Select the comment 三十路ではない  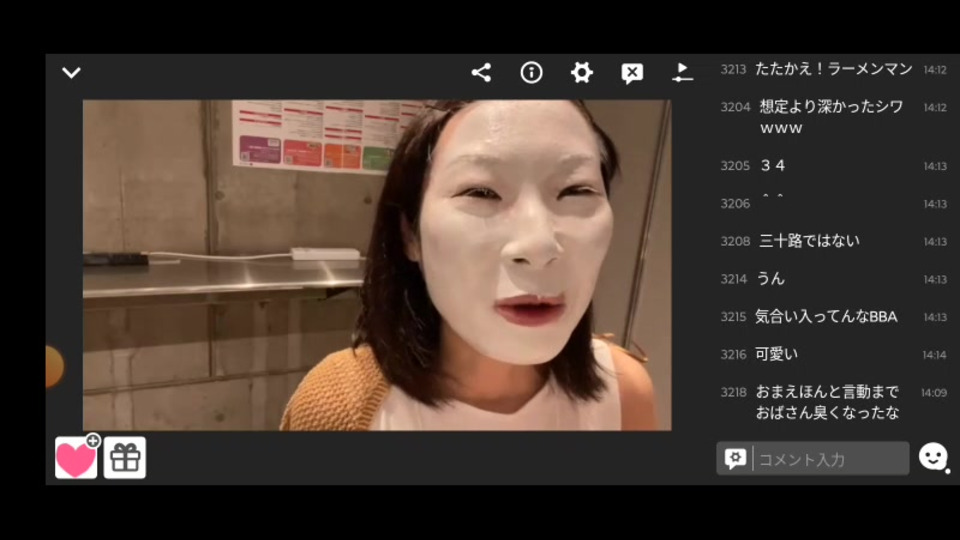pyautogui.click(x=809, y=241)
